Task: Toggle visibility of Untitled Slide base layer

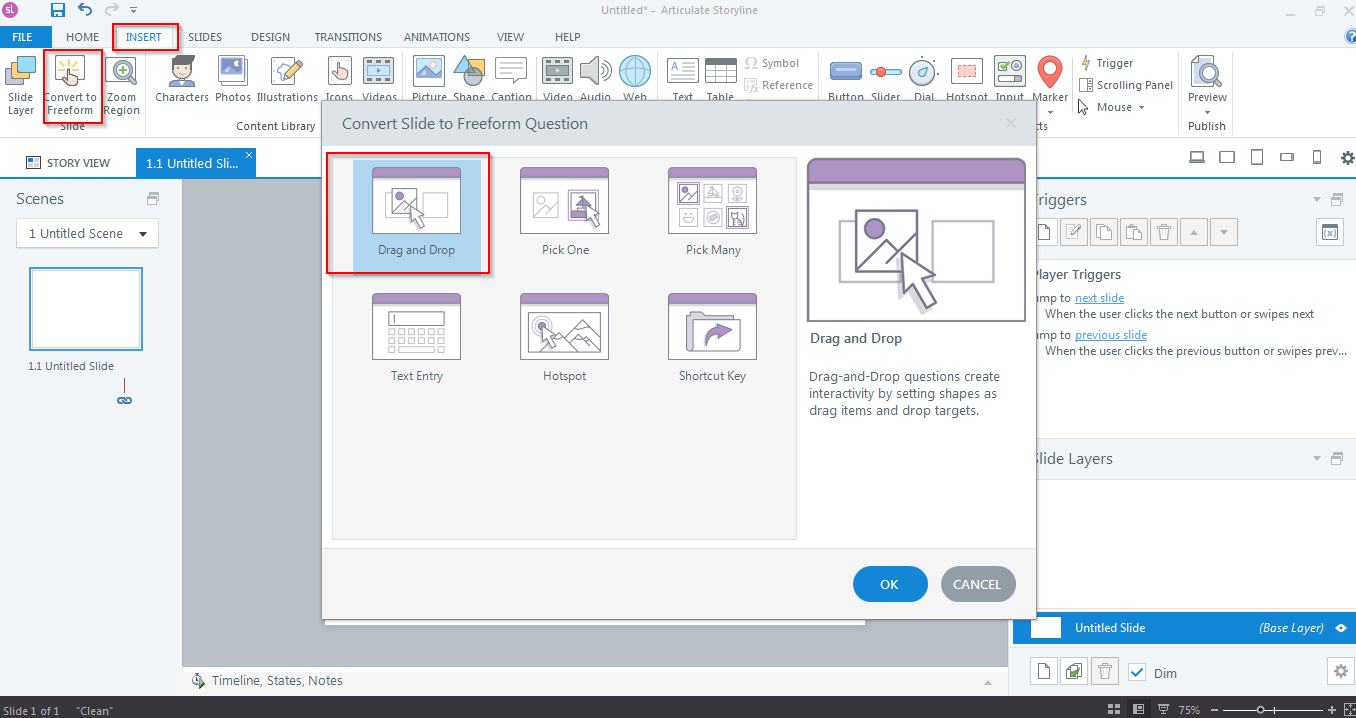Action: (1341, 628)
